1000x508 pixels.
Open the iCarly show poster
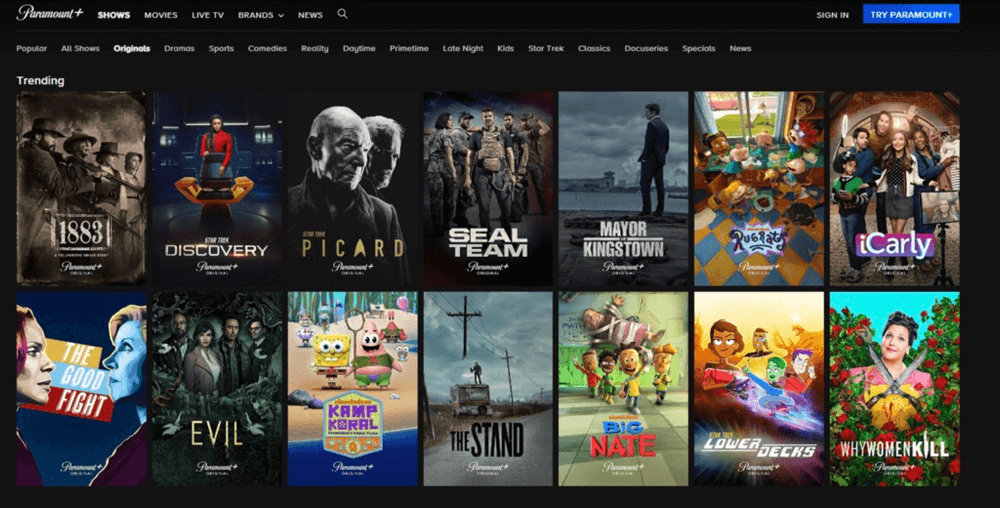click(x=895, y=189)
